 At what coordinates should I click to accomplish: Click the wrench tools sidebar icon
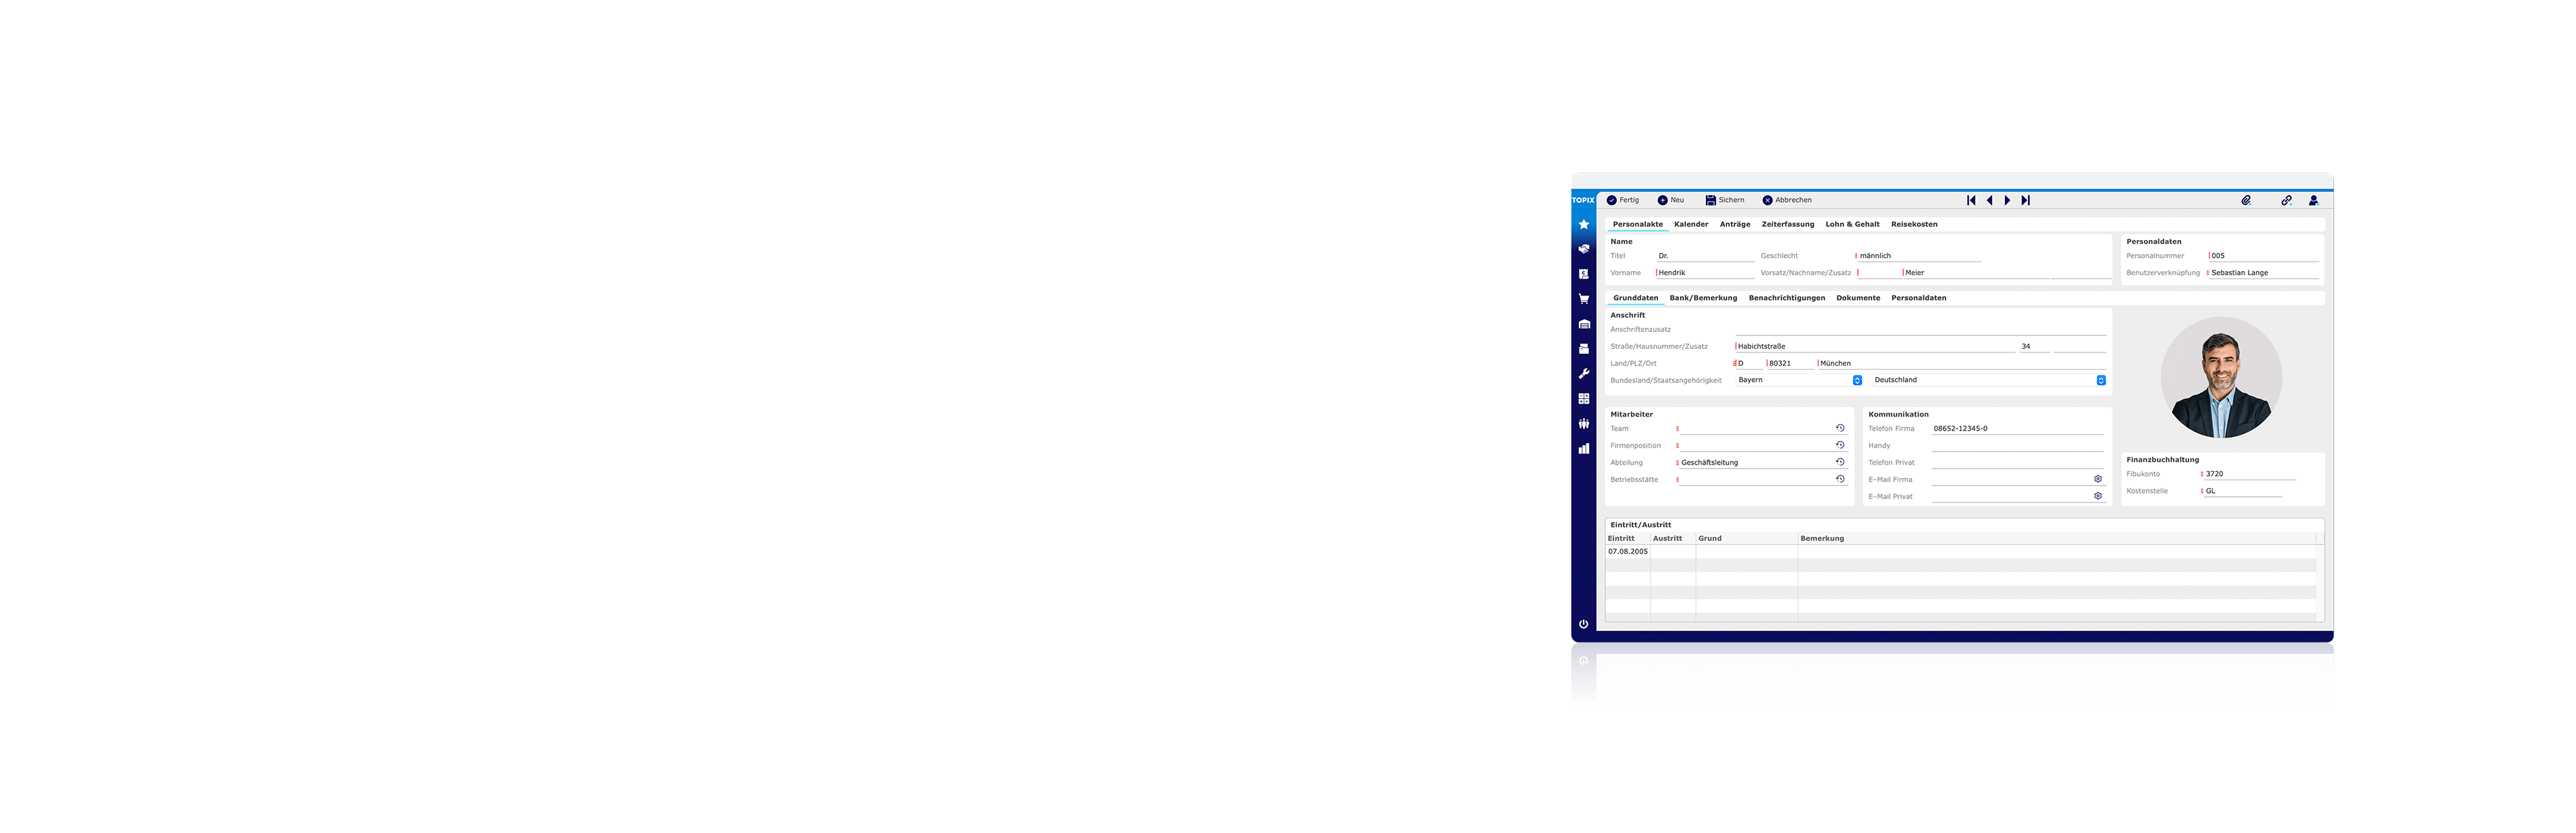click(1583, 374)
